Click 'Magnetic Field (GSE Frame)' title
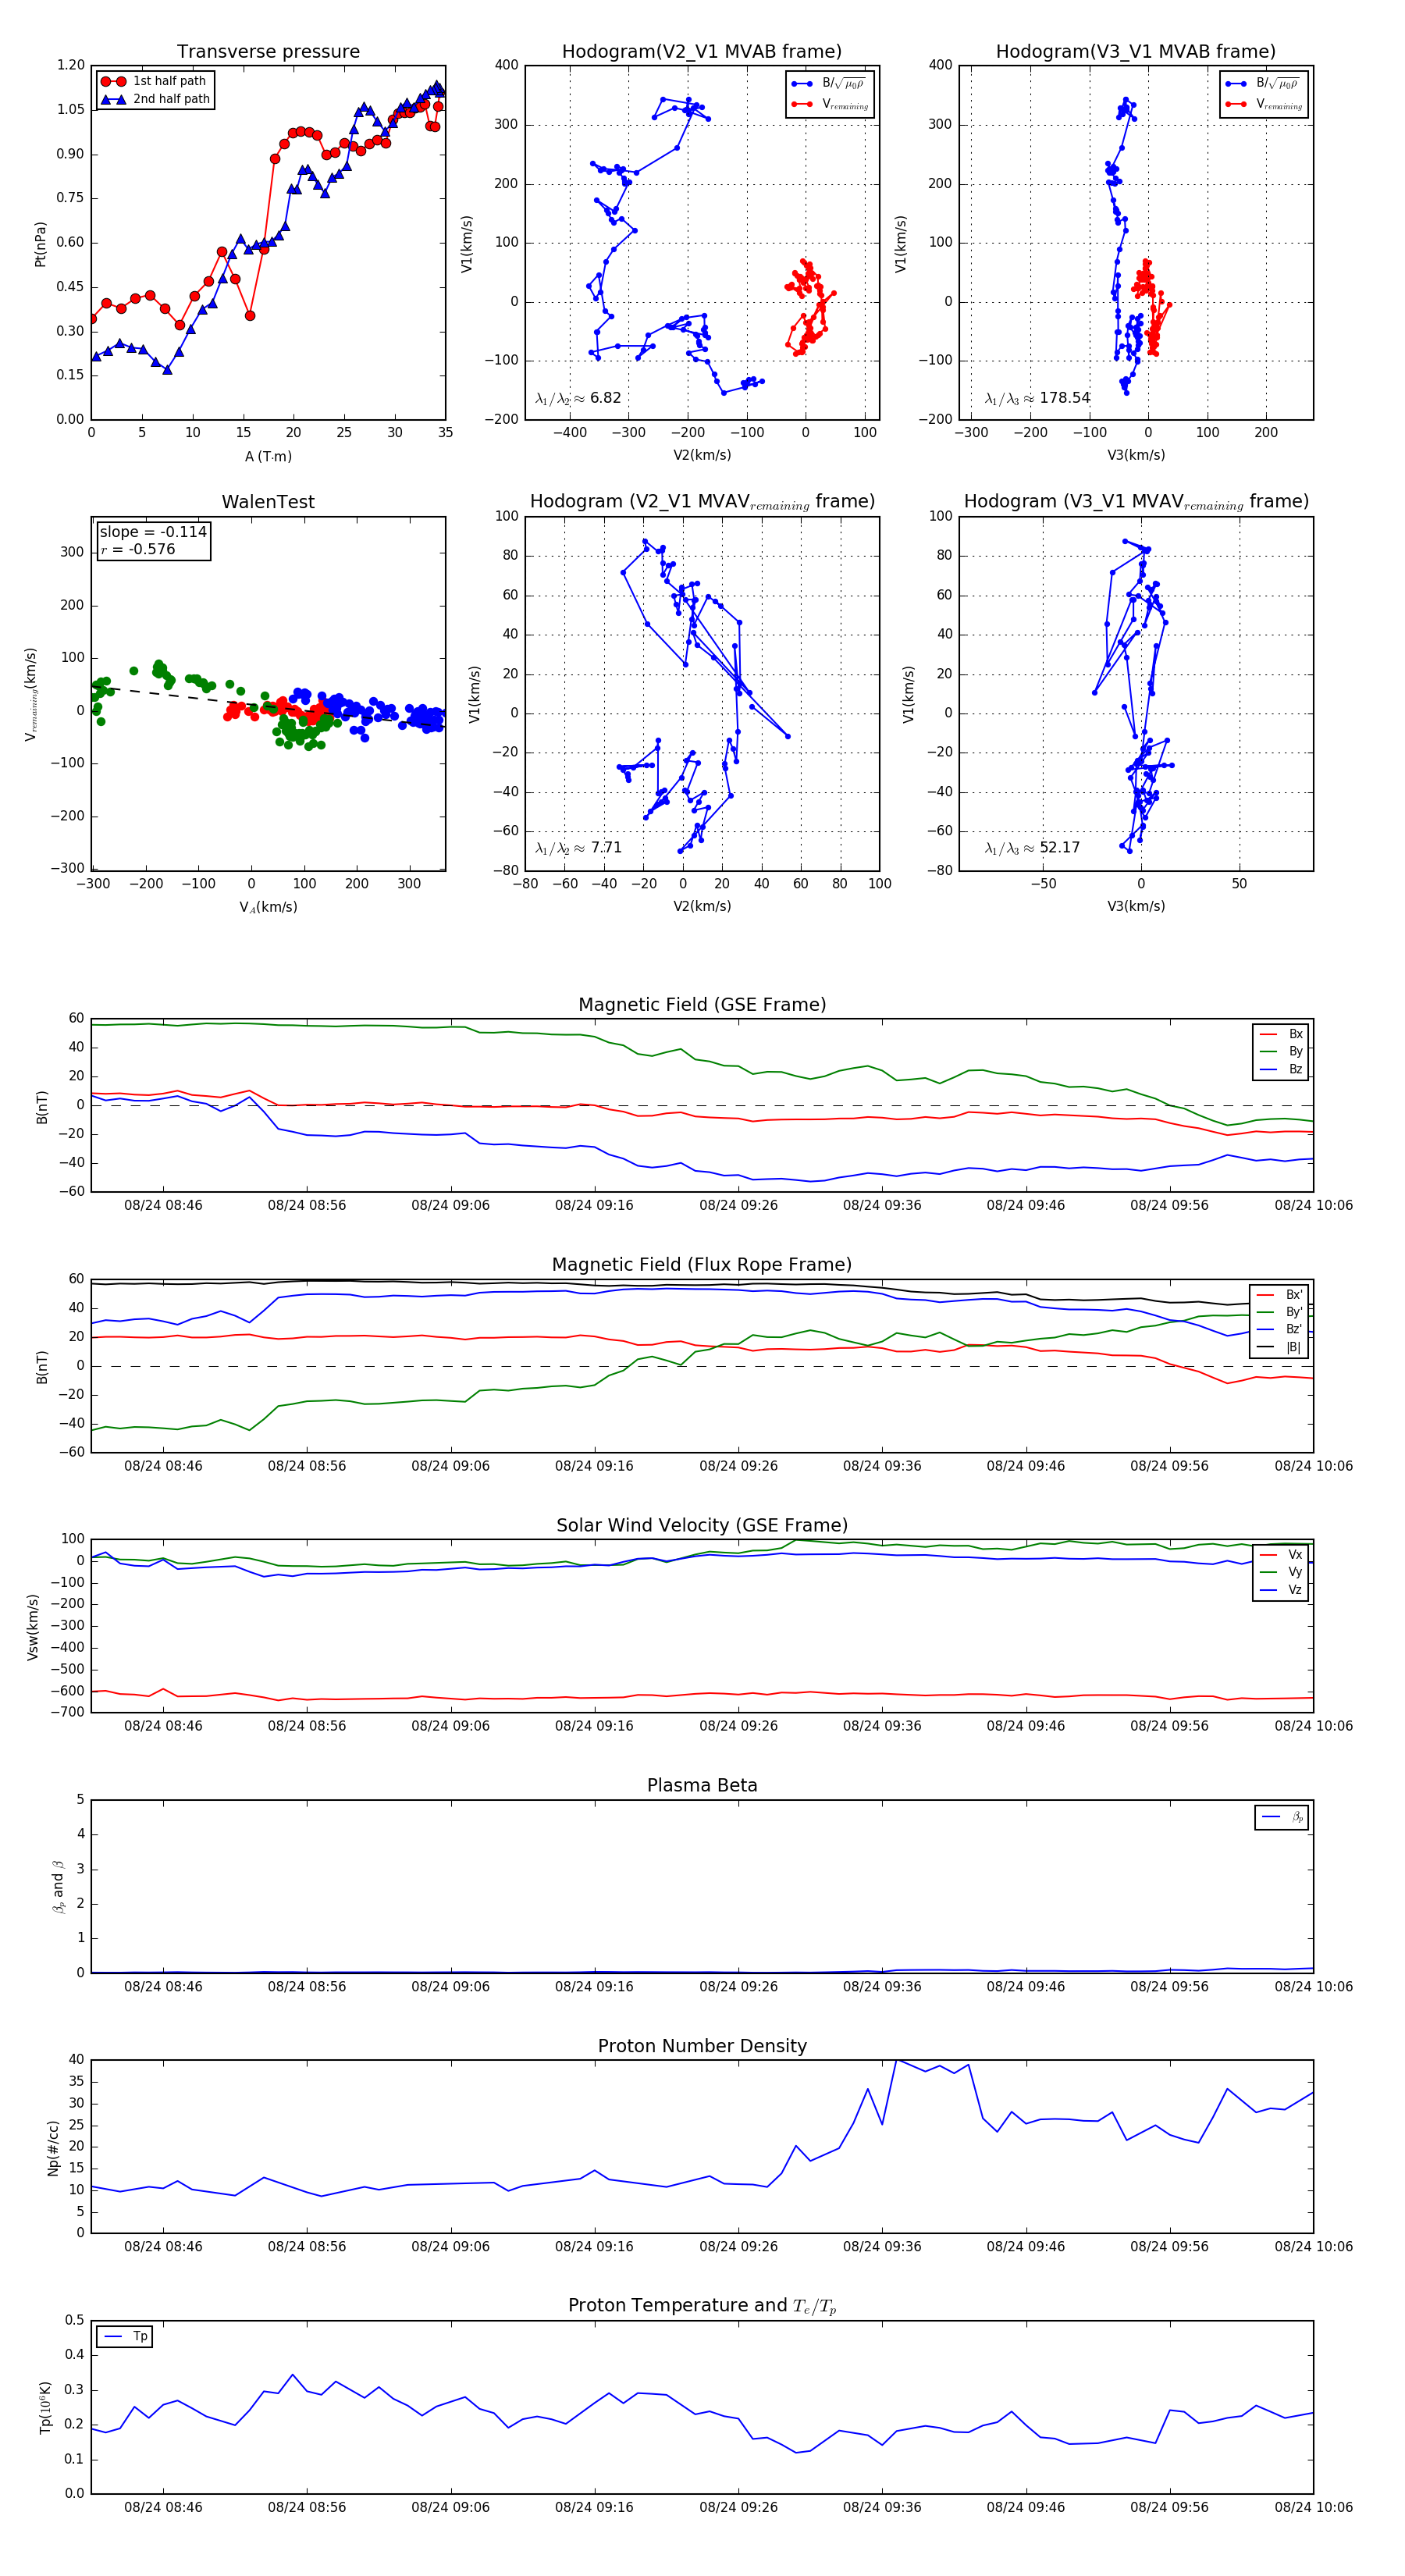 [702, 1005]
